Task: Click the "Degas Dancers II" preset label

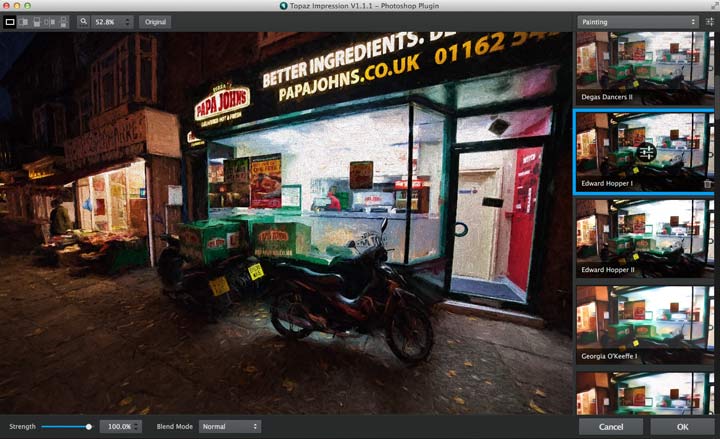Action: [x=607, y=97]
